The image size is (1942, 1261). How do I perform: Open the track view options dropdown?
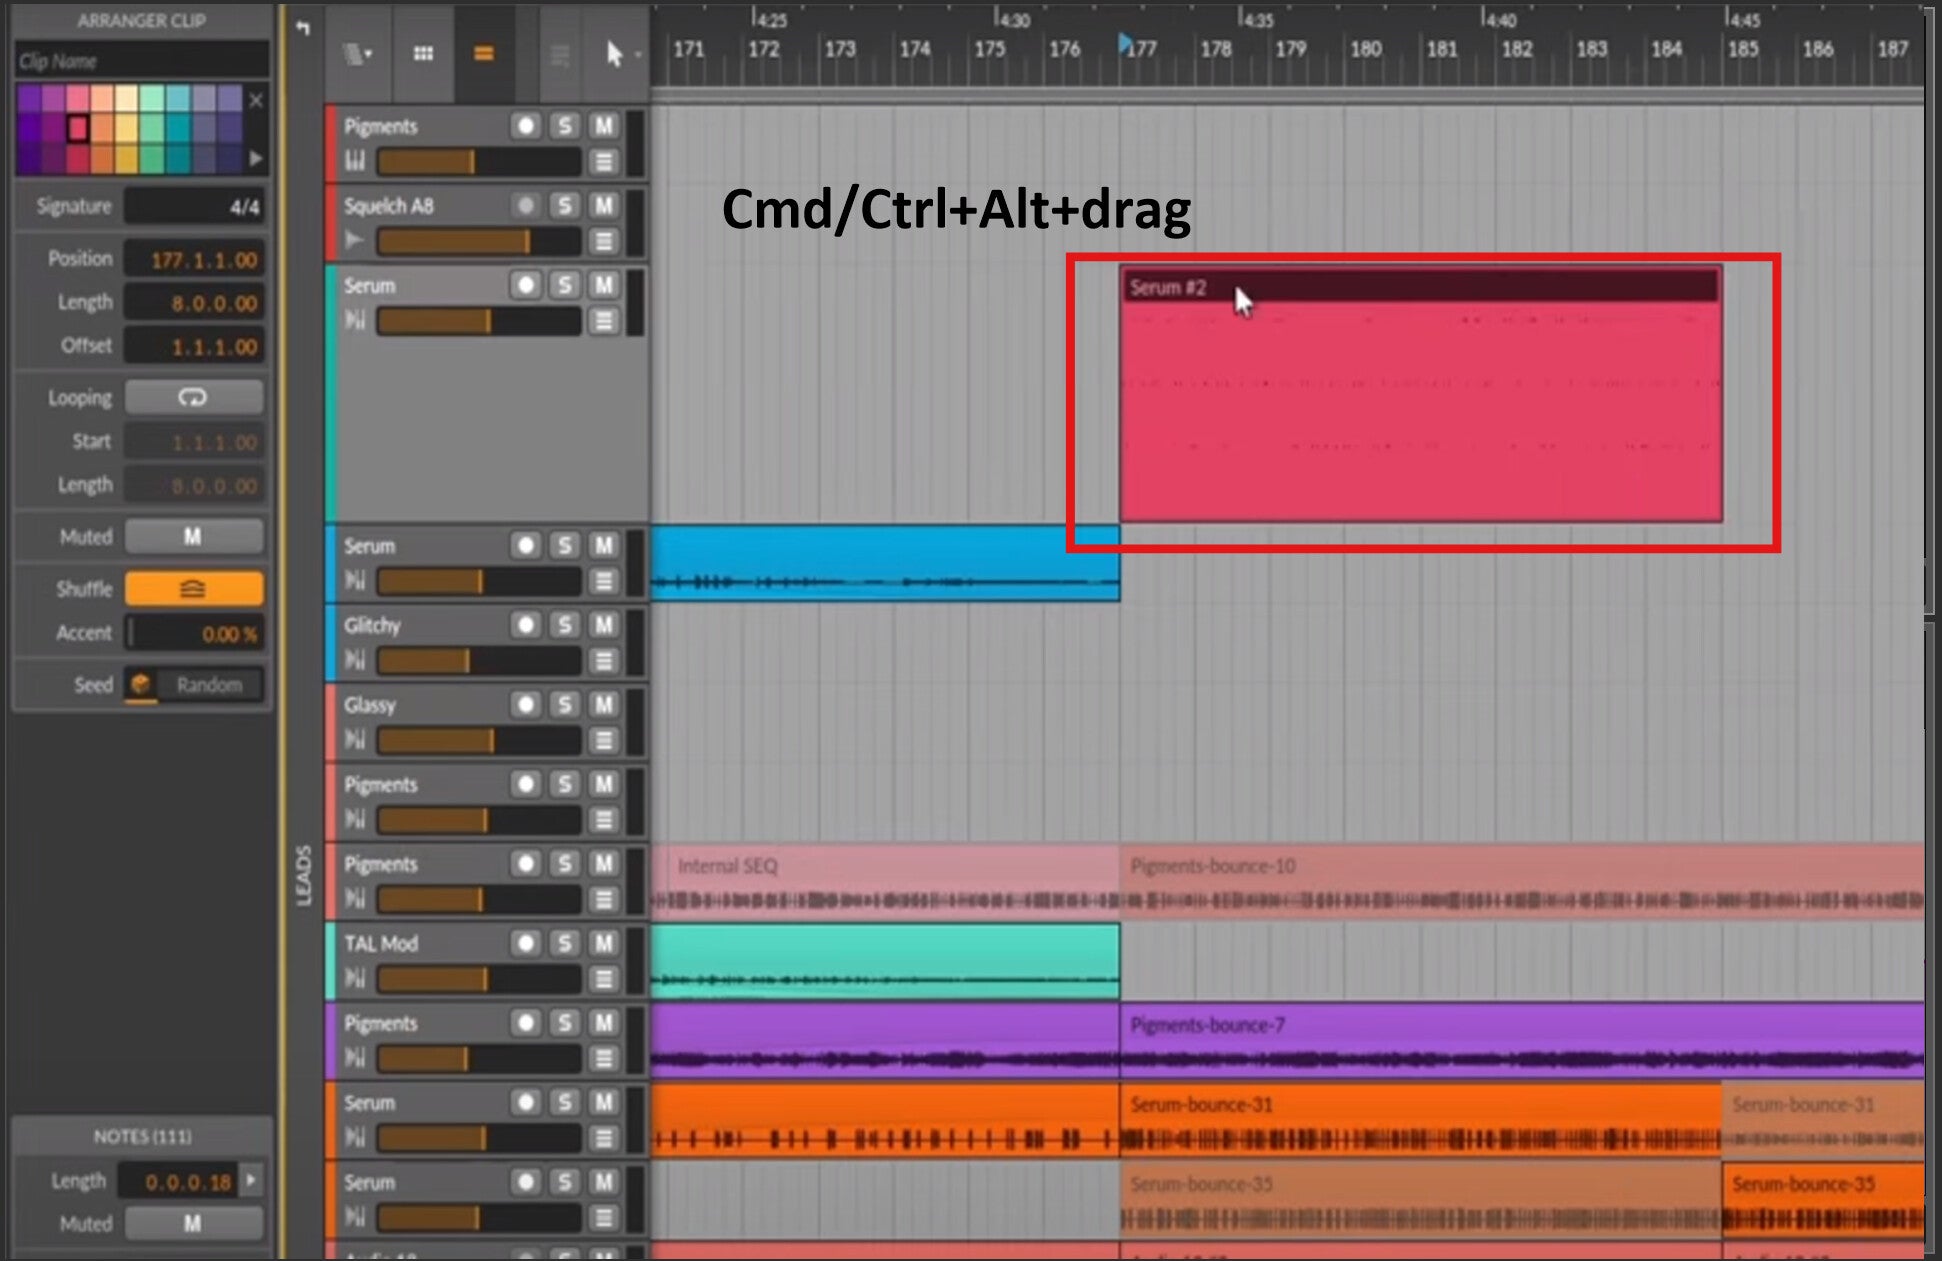click(358, 54)
